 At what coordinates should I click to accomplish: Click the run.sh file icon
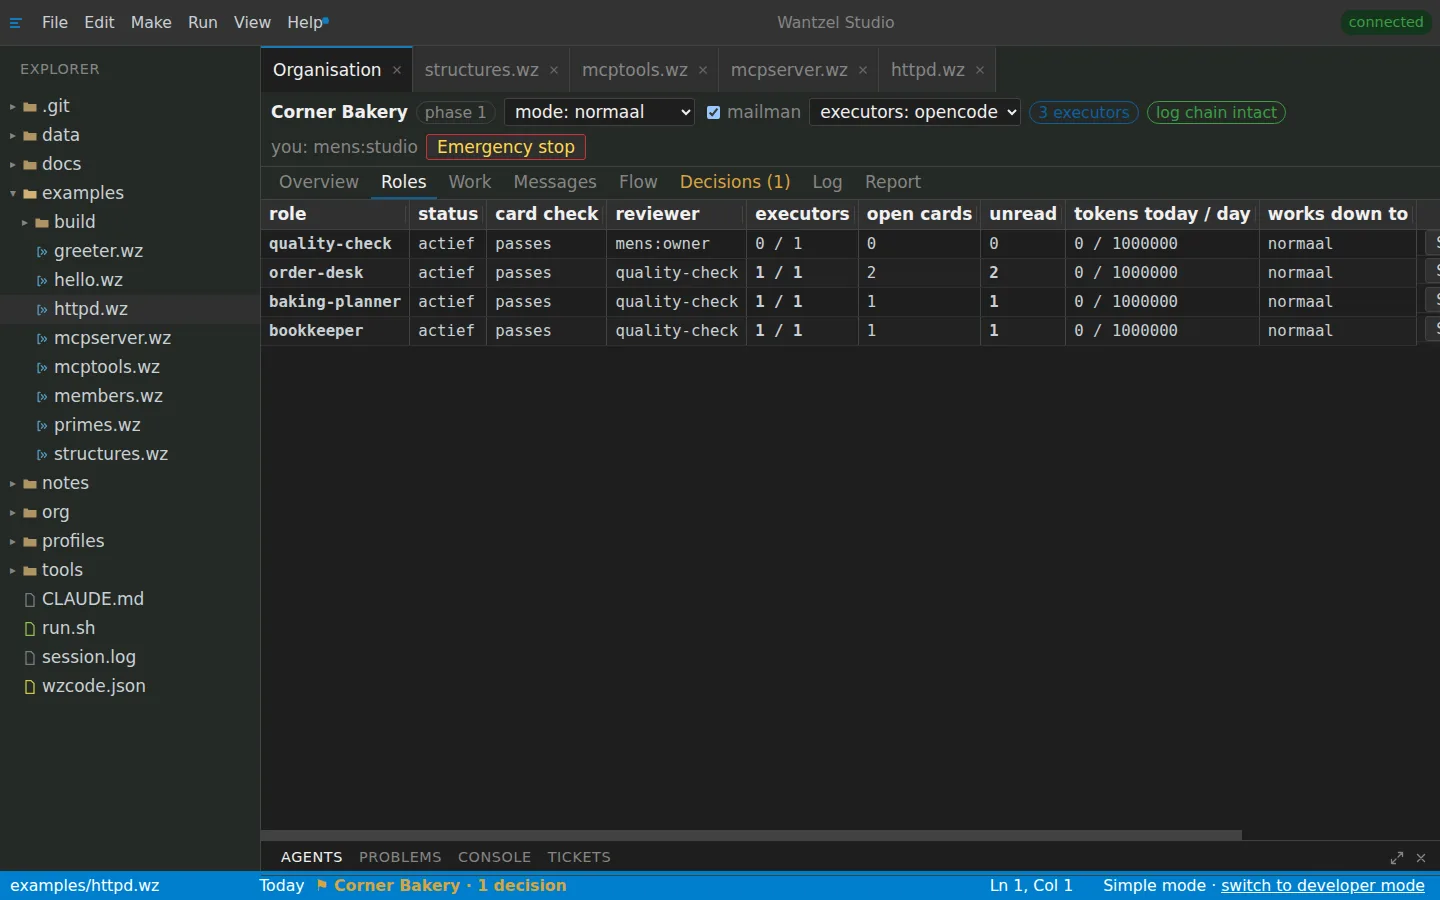click(30, 629)
